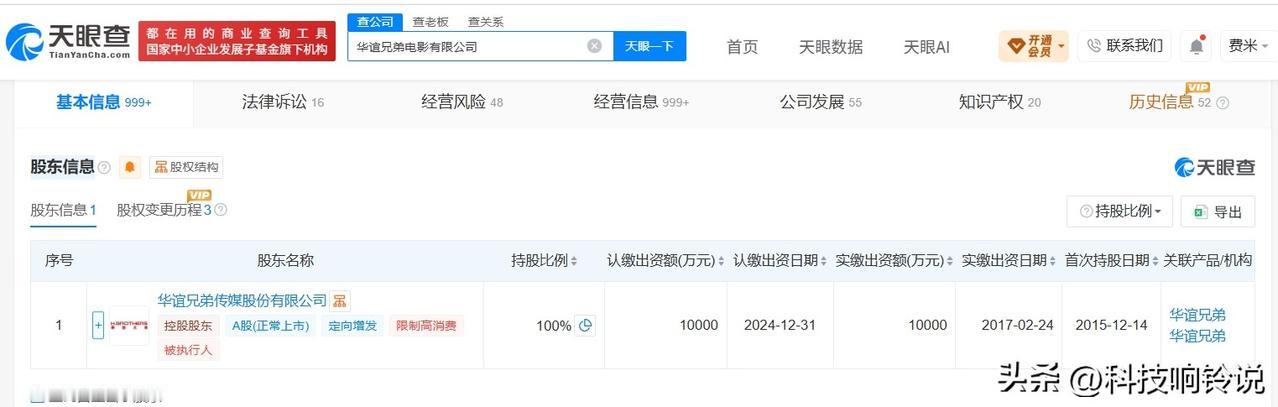The width and height of the screenshot is (1278, 407).
Task: Open the 历史信息 VIP tab
Action: click(1170, 102)
